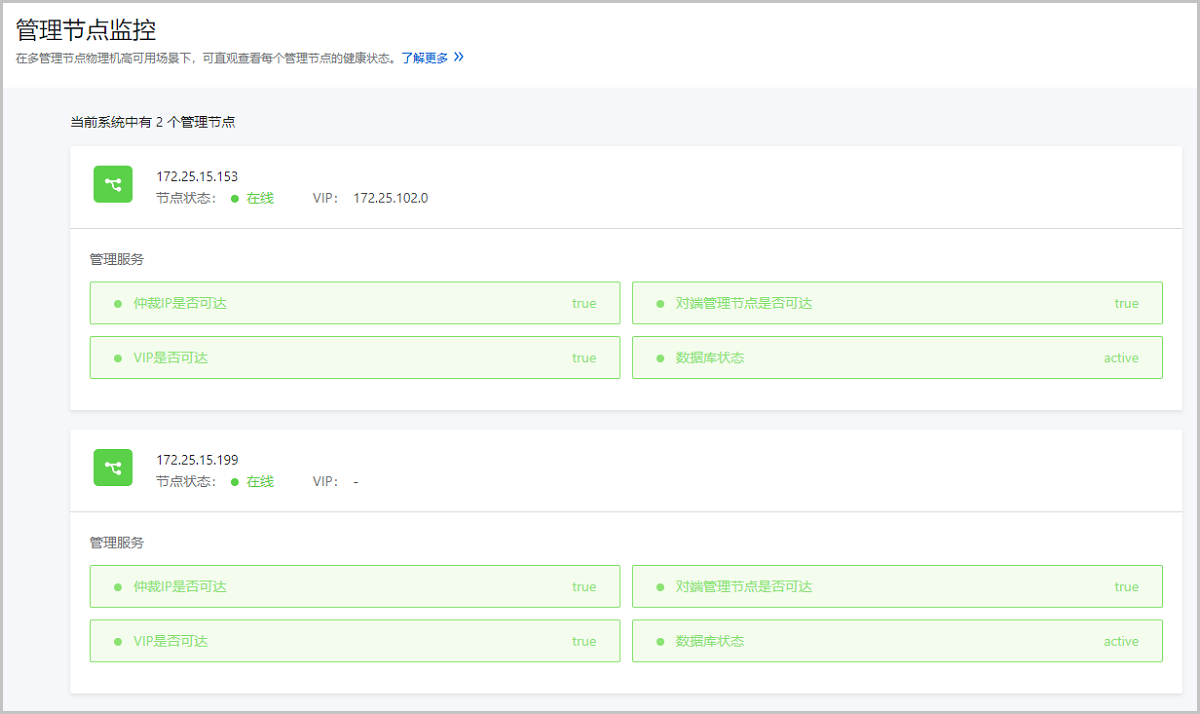The image size is (1200, 714).
Task: Click the active value in second node's 数据库状态
Action: point(1121,641)
